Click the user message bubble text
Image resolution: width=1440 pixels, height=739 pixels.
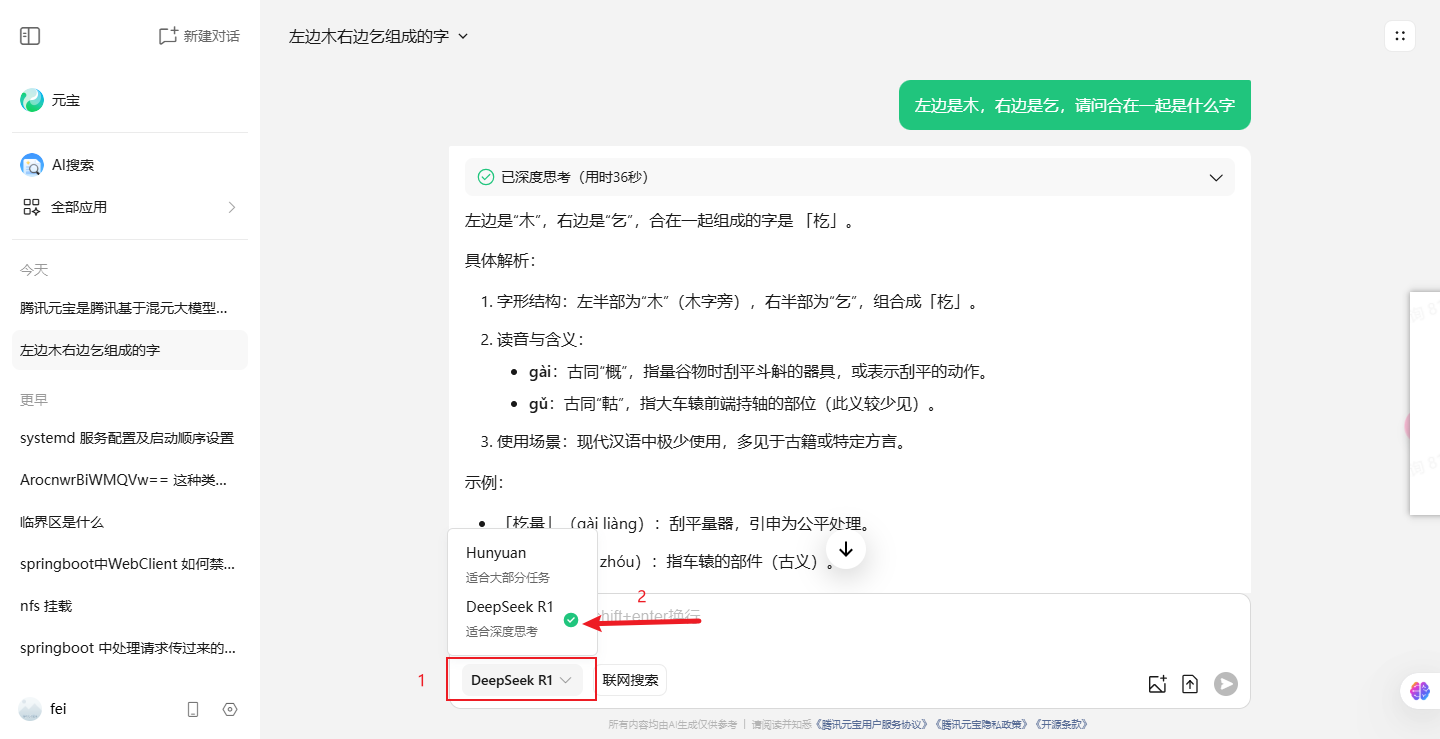[x=1075, y=105]
